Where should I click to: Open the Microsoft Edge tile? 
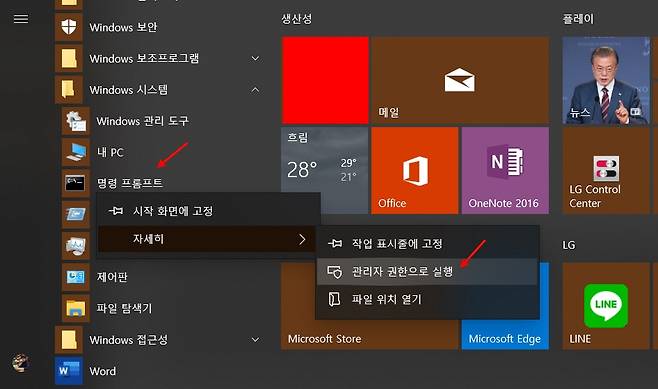point(505,334)
